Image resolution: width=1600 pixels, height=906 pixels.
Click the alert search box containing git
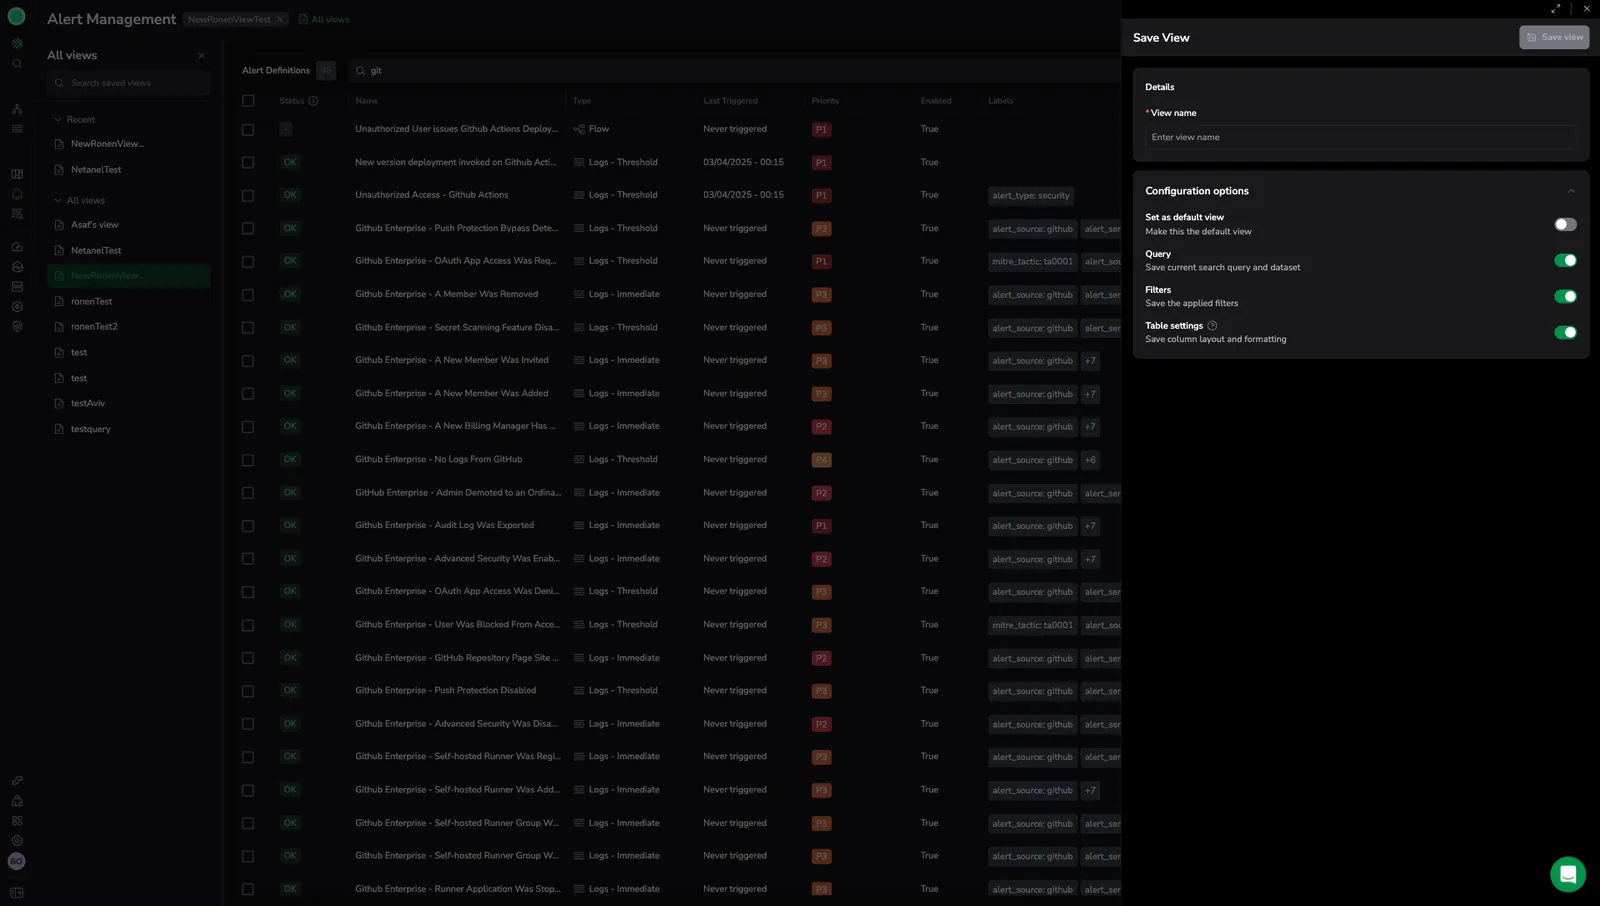pyautogui.click(x=735, y=71)
